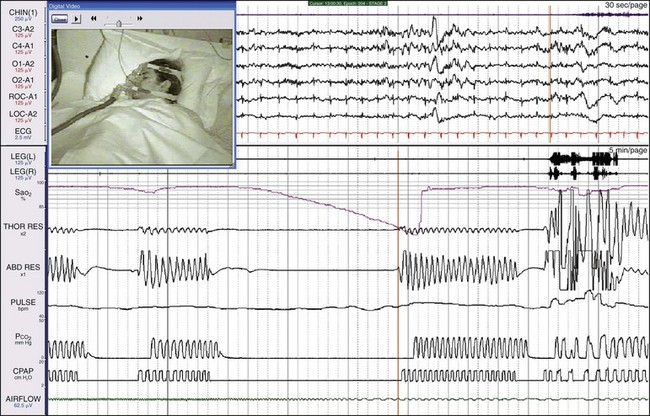Viewport: 650px width, 416px height.
Task: Select the O1-A2 channel label
Action: (22, 63)
